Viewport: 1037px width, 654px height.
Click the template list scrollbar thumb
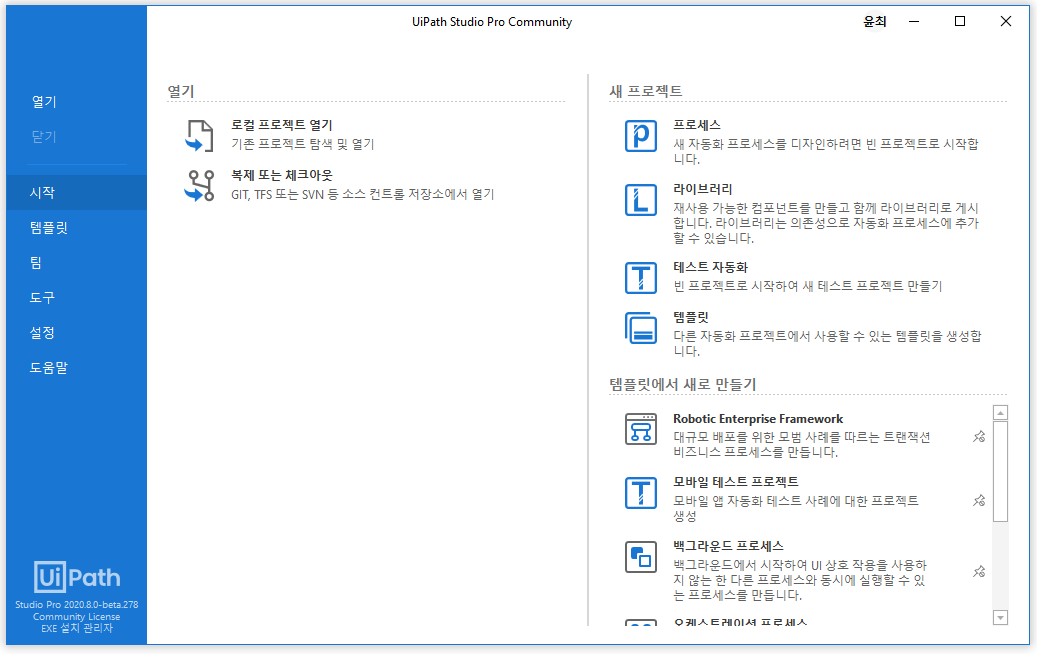pos(1001,471)
